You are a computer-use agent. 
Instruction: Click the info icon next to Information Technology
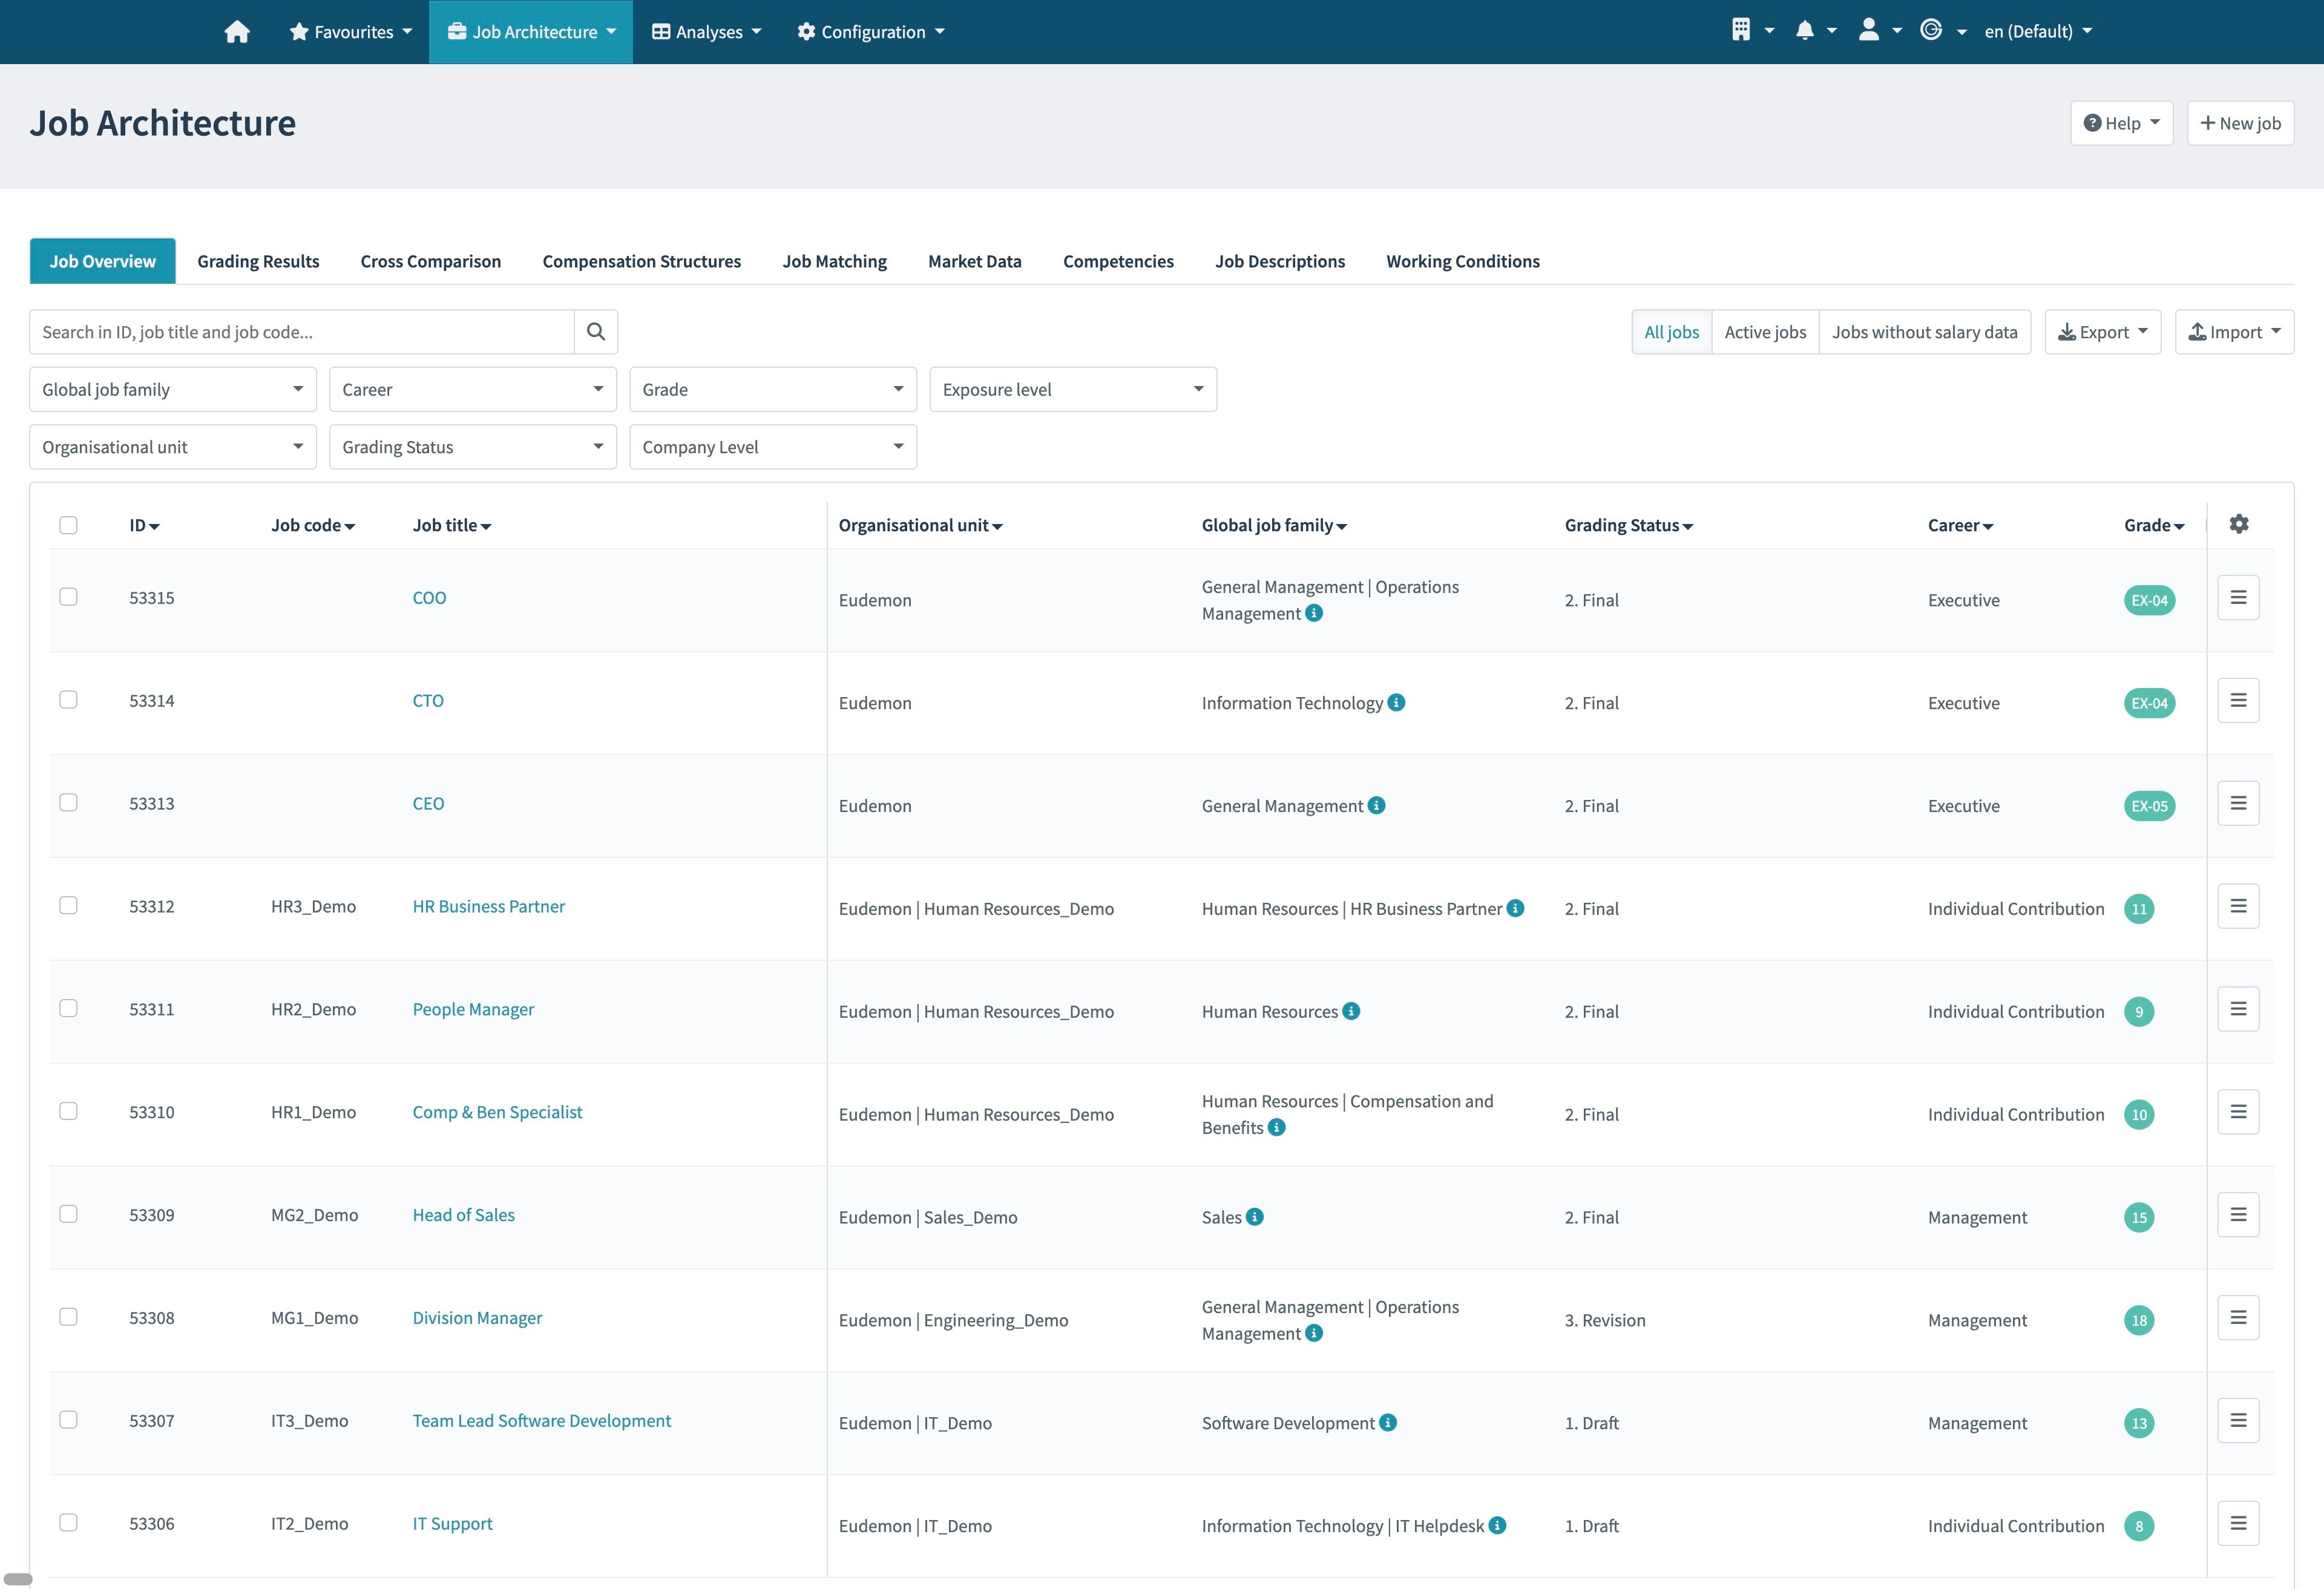(1396, 702)
